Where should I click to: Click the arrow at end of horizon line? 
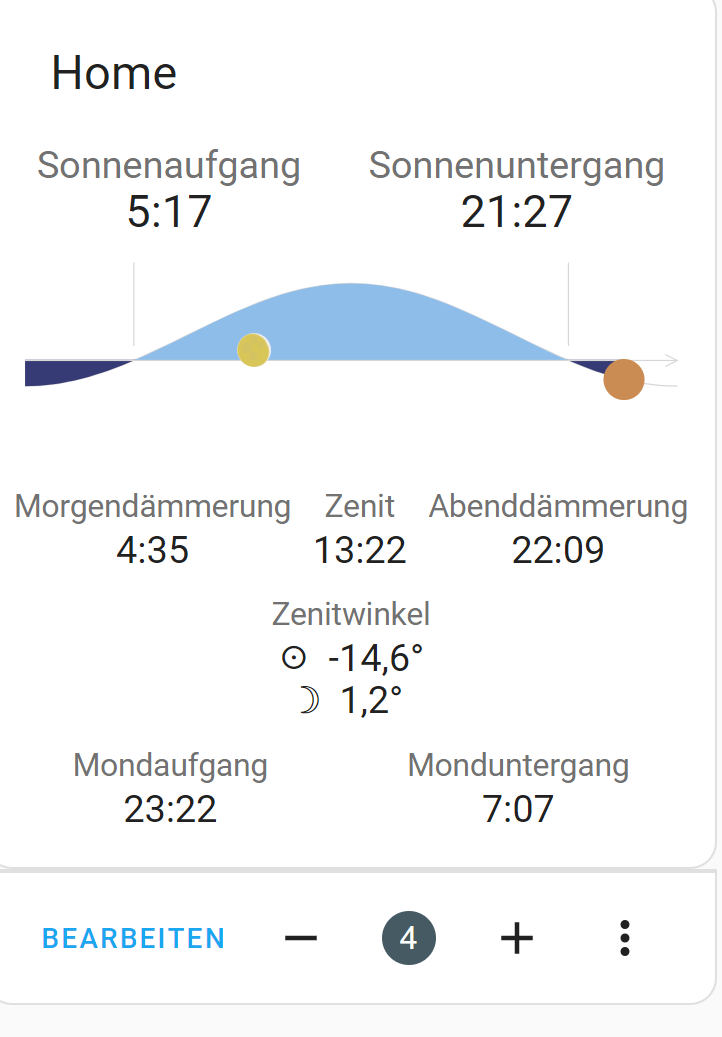click(670, 360)
